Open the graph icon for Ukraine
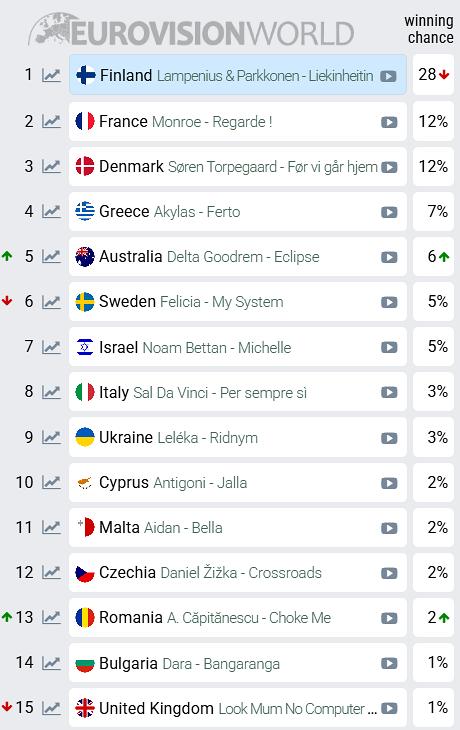Viewport: 460px width, 730px height. coord(51,437)
